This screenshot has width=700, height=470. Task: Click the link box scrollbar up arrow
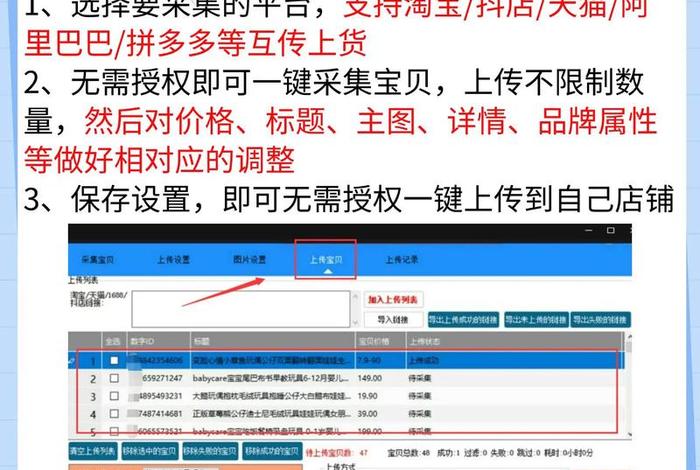click(x=355, y=295)
